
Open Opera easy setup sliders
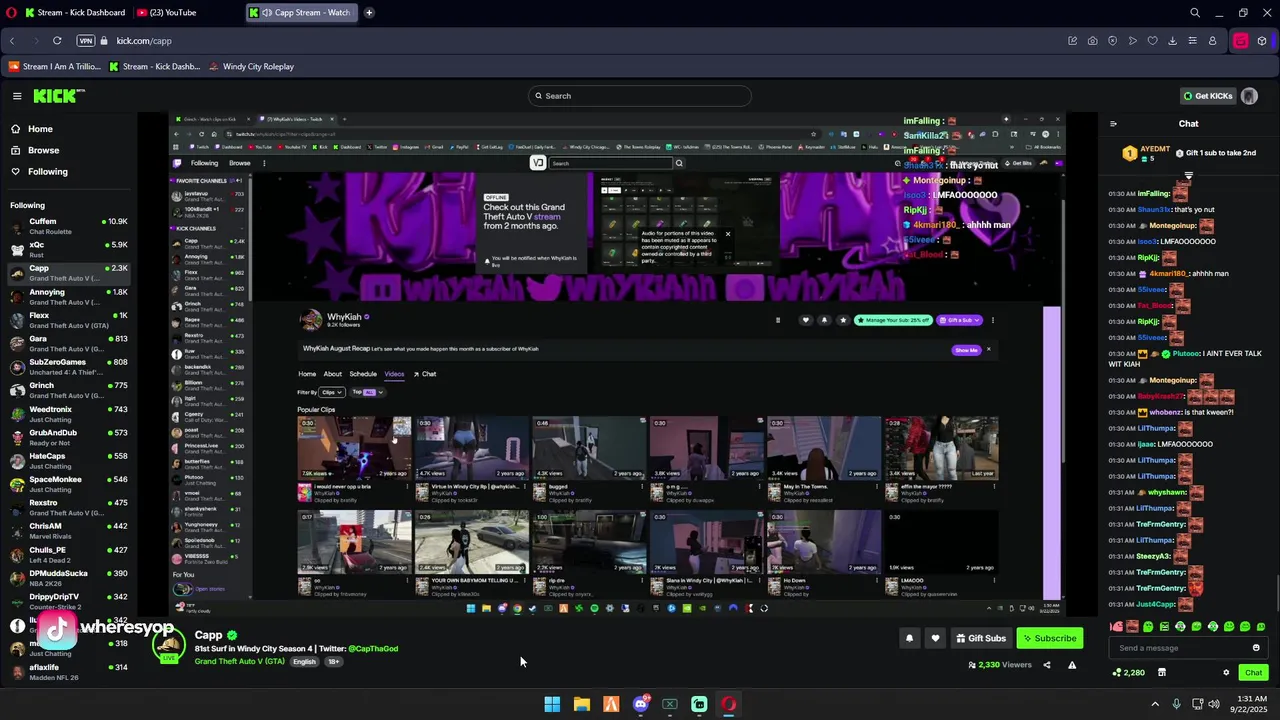click(x=1192, y=41)
